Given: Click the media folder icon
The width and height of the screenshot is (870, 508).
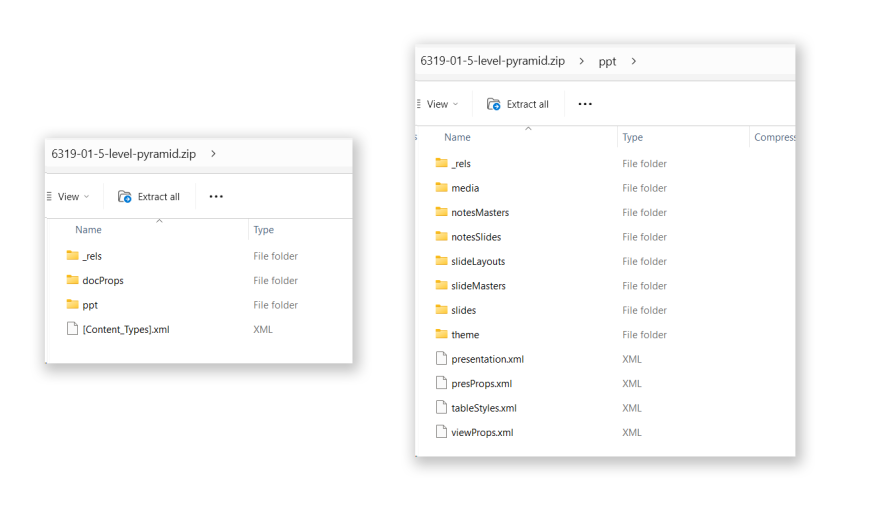Looking at the screenshot, I should pyautogui.click(x=441, y=187).
